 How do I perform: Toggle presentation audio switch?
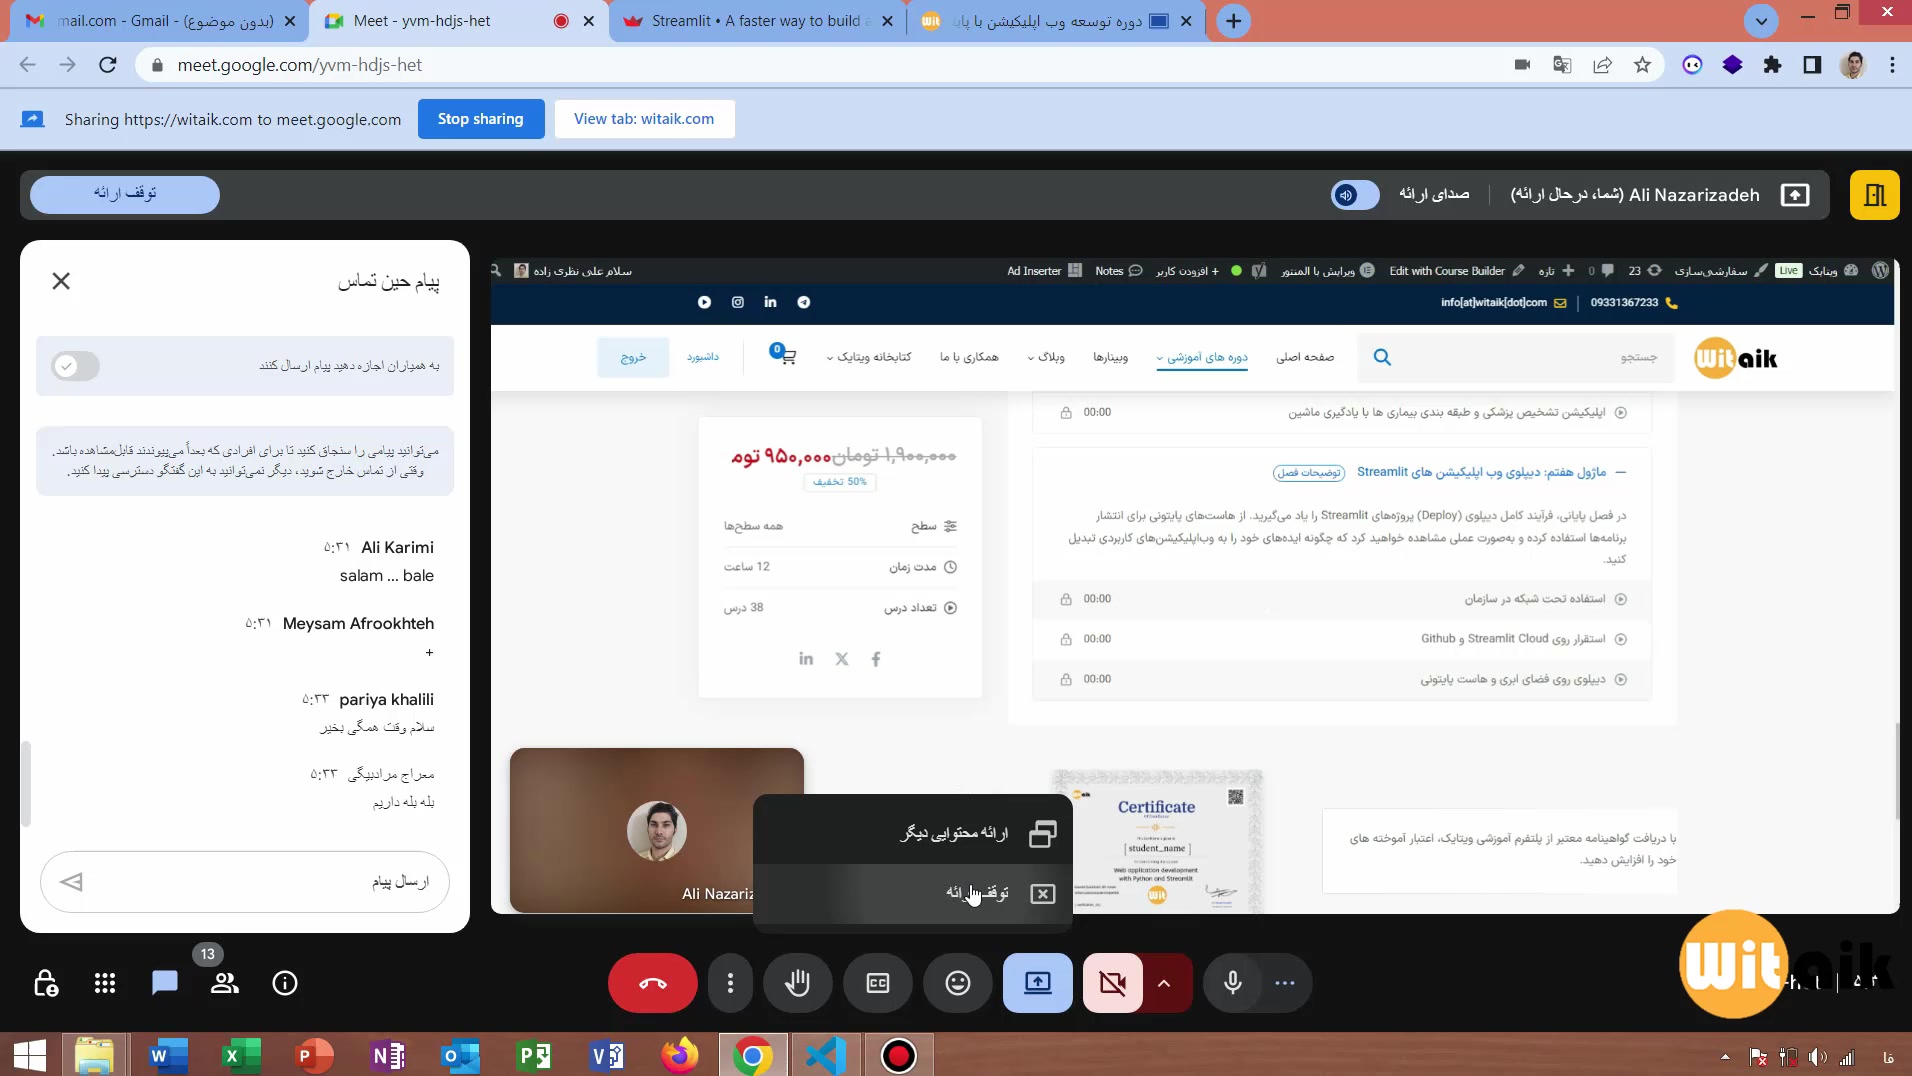(x=1355, y=194)
